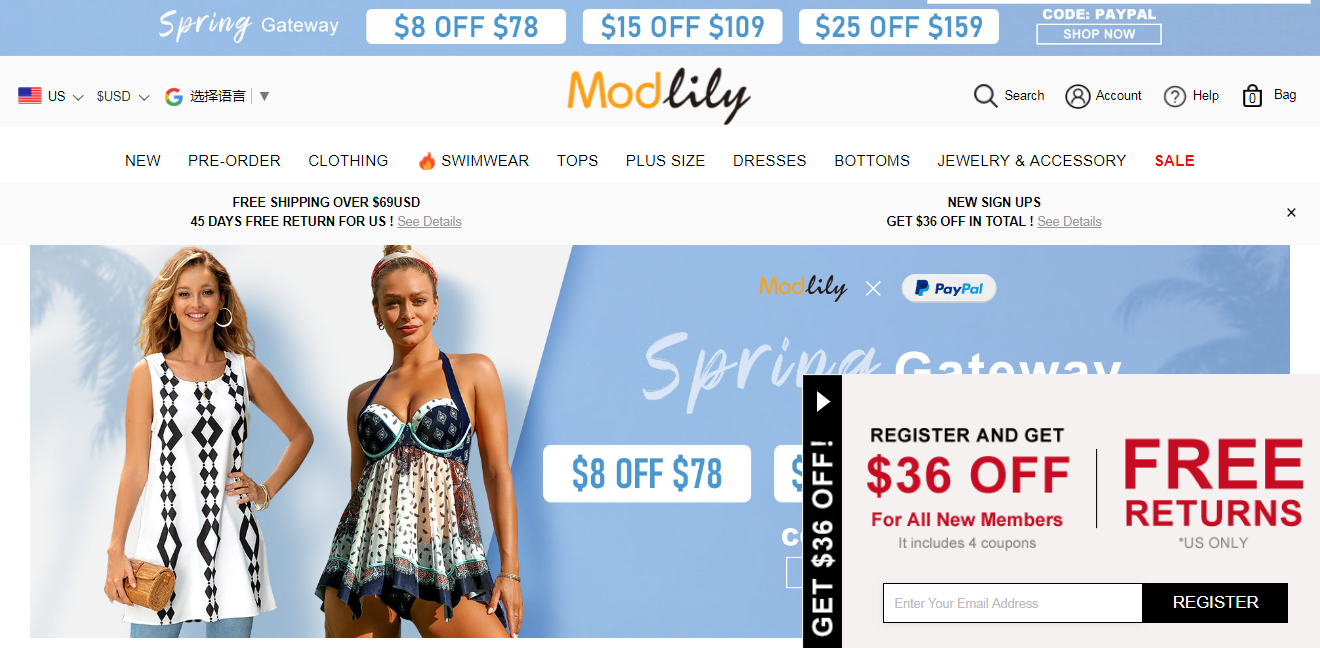Image resolution: width=1320 pixels, height=648 pixels.
Task: Open the PLUS SIZE menu
Action: (x=665, y=160)
